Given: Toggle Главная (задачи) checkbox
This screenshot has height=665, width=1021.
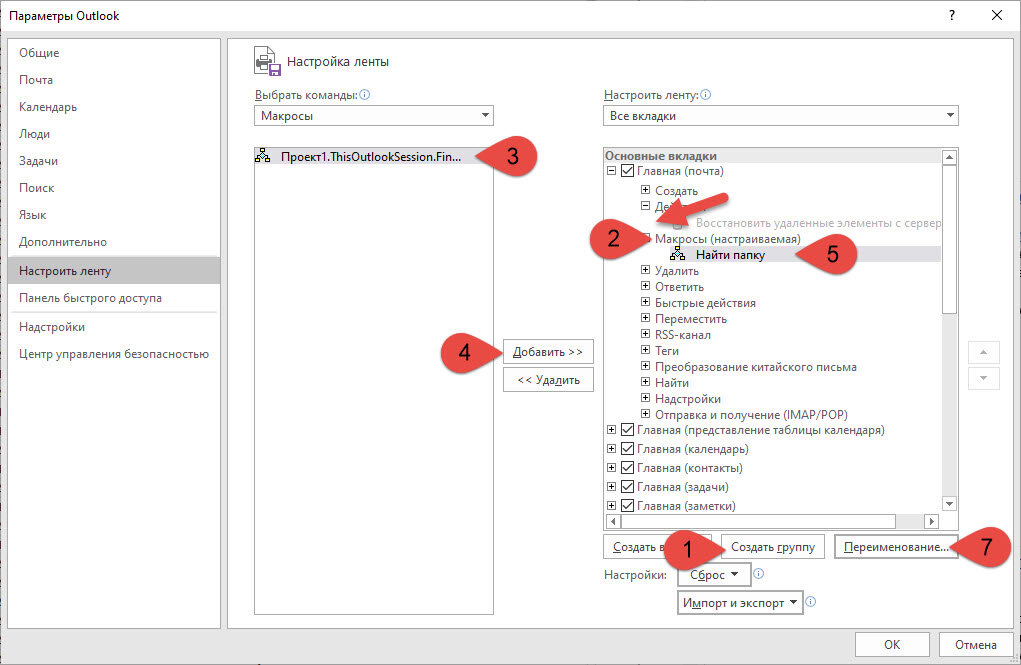Looking at the screenshot, I should coord(627,487).
